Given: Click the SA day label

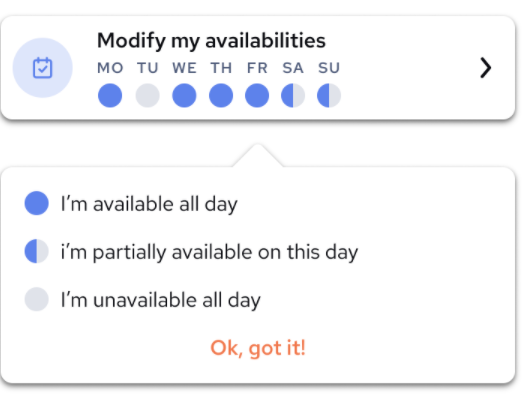Looking at the screenshot, I should click(293, 68).
